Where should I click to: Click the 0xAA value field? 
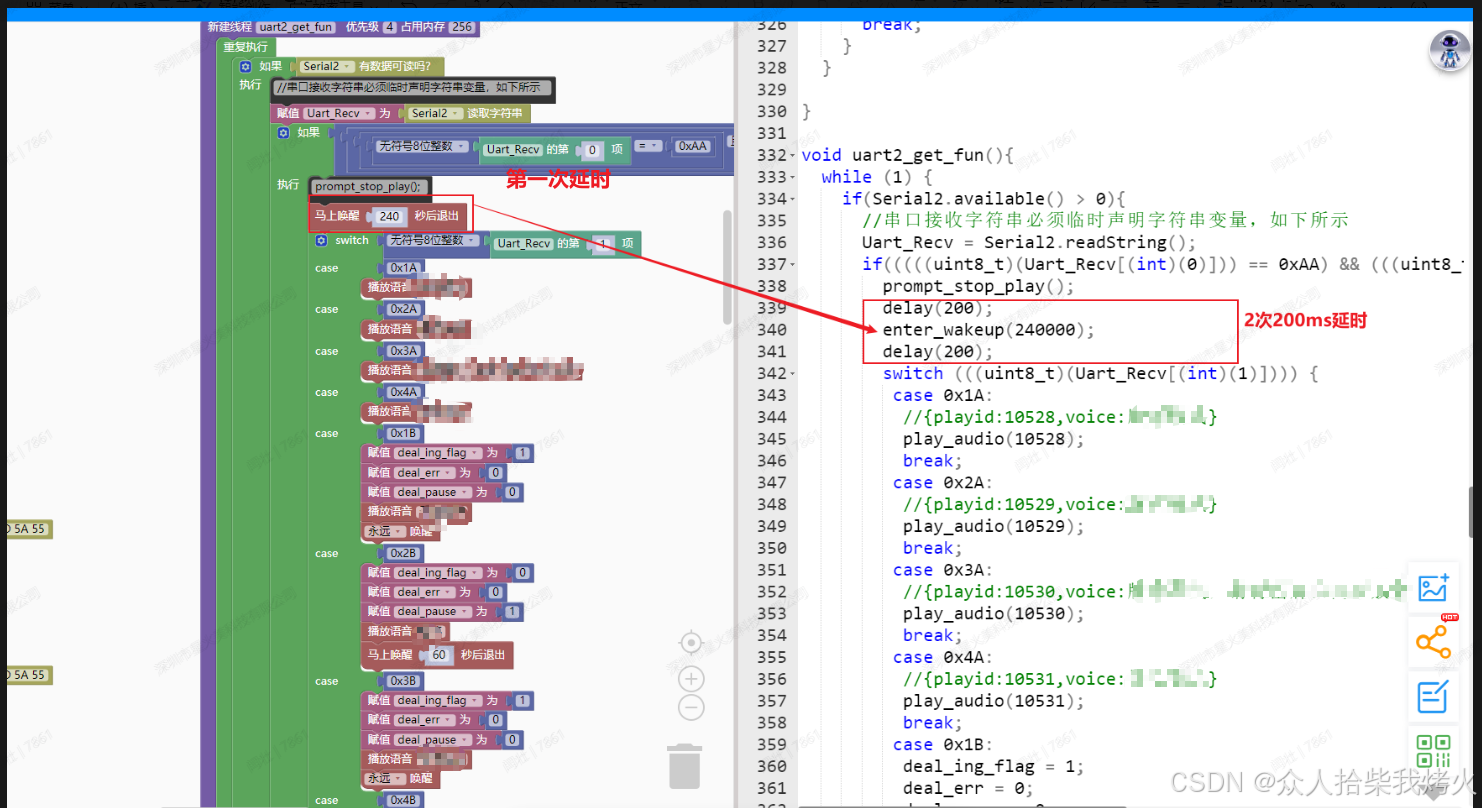pos(693,146)
